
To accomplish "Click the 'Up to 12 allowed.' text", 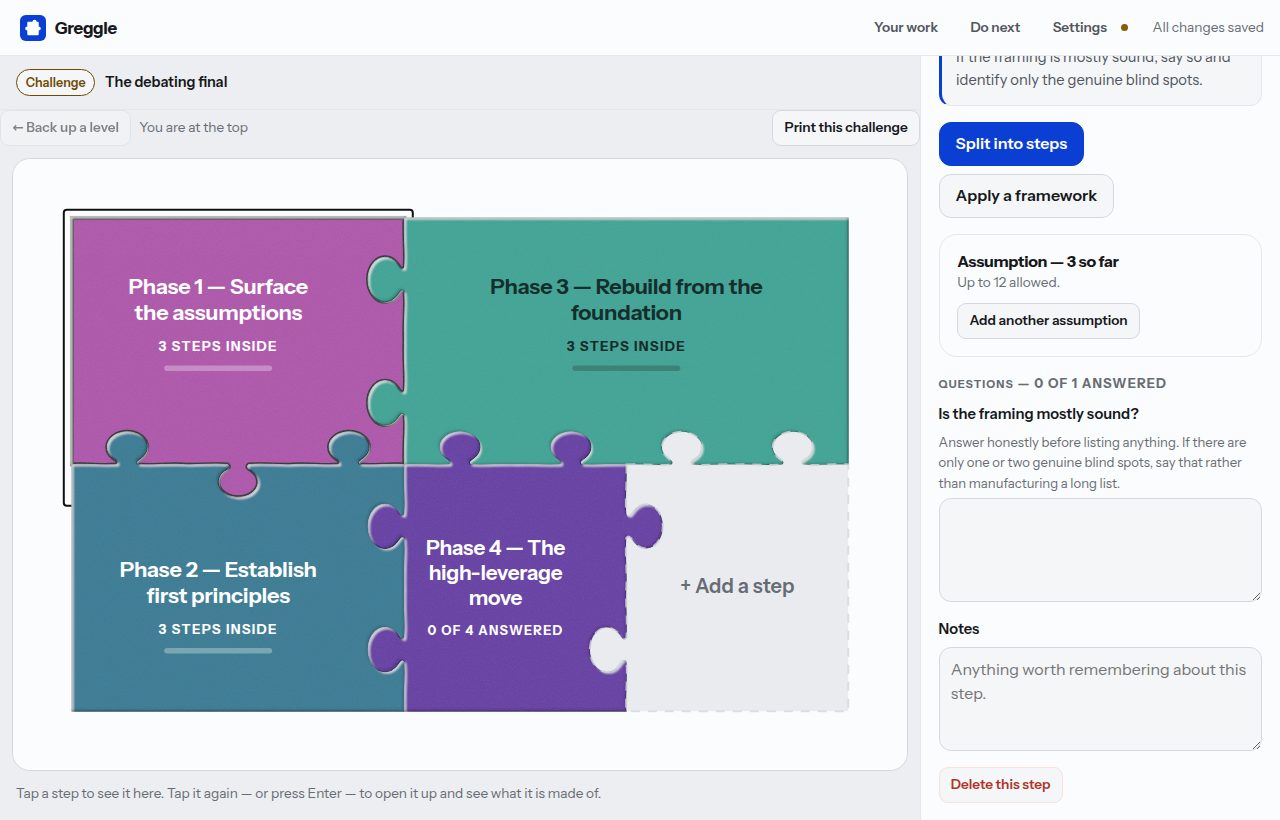I will click(x=1008, y=283).
